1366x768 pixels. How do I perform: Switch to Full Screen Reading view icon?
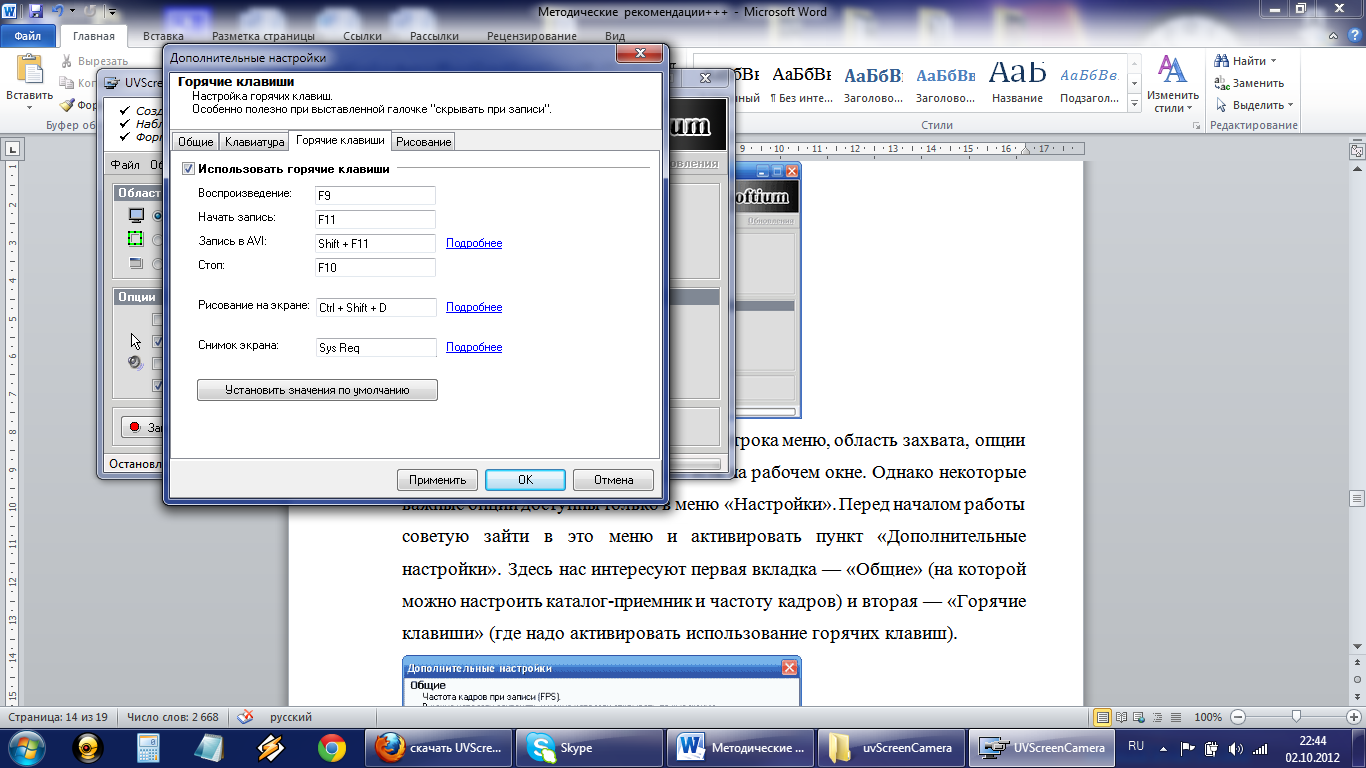point(1122,717)
